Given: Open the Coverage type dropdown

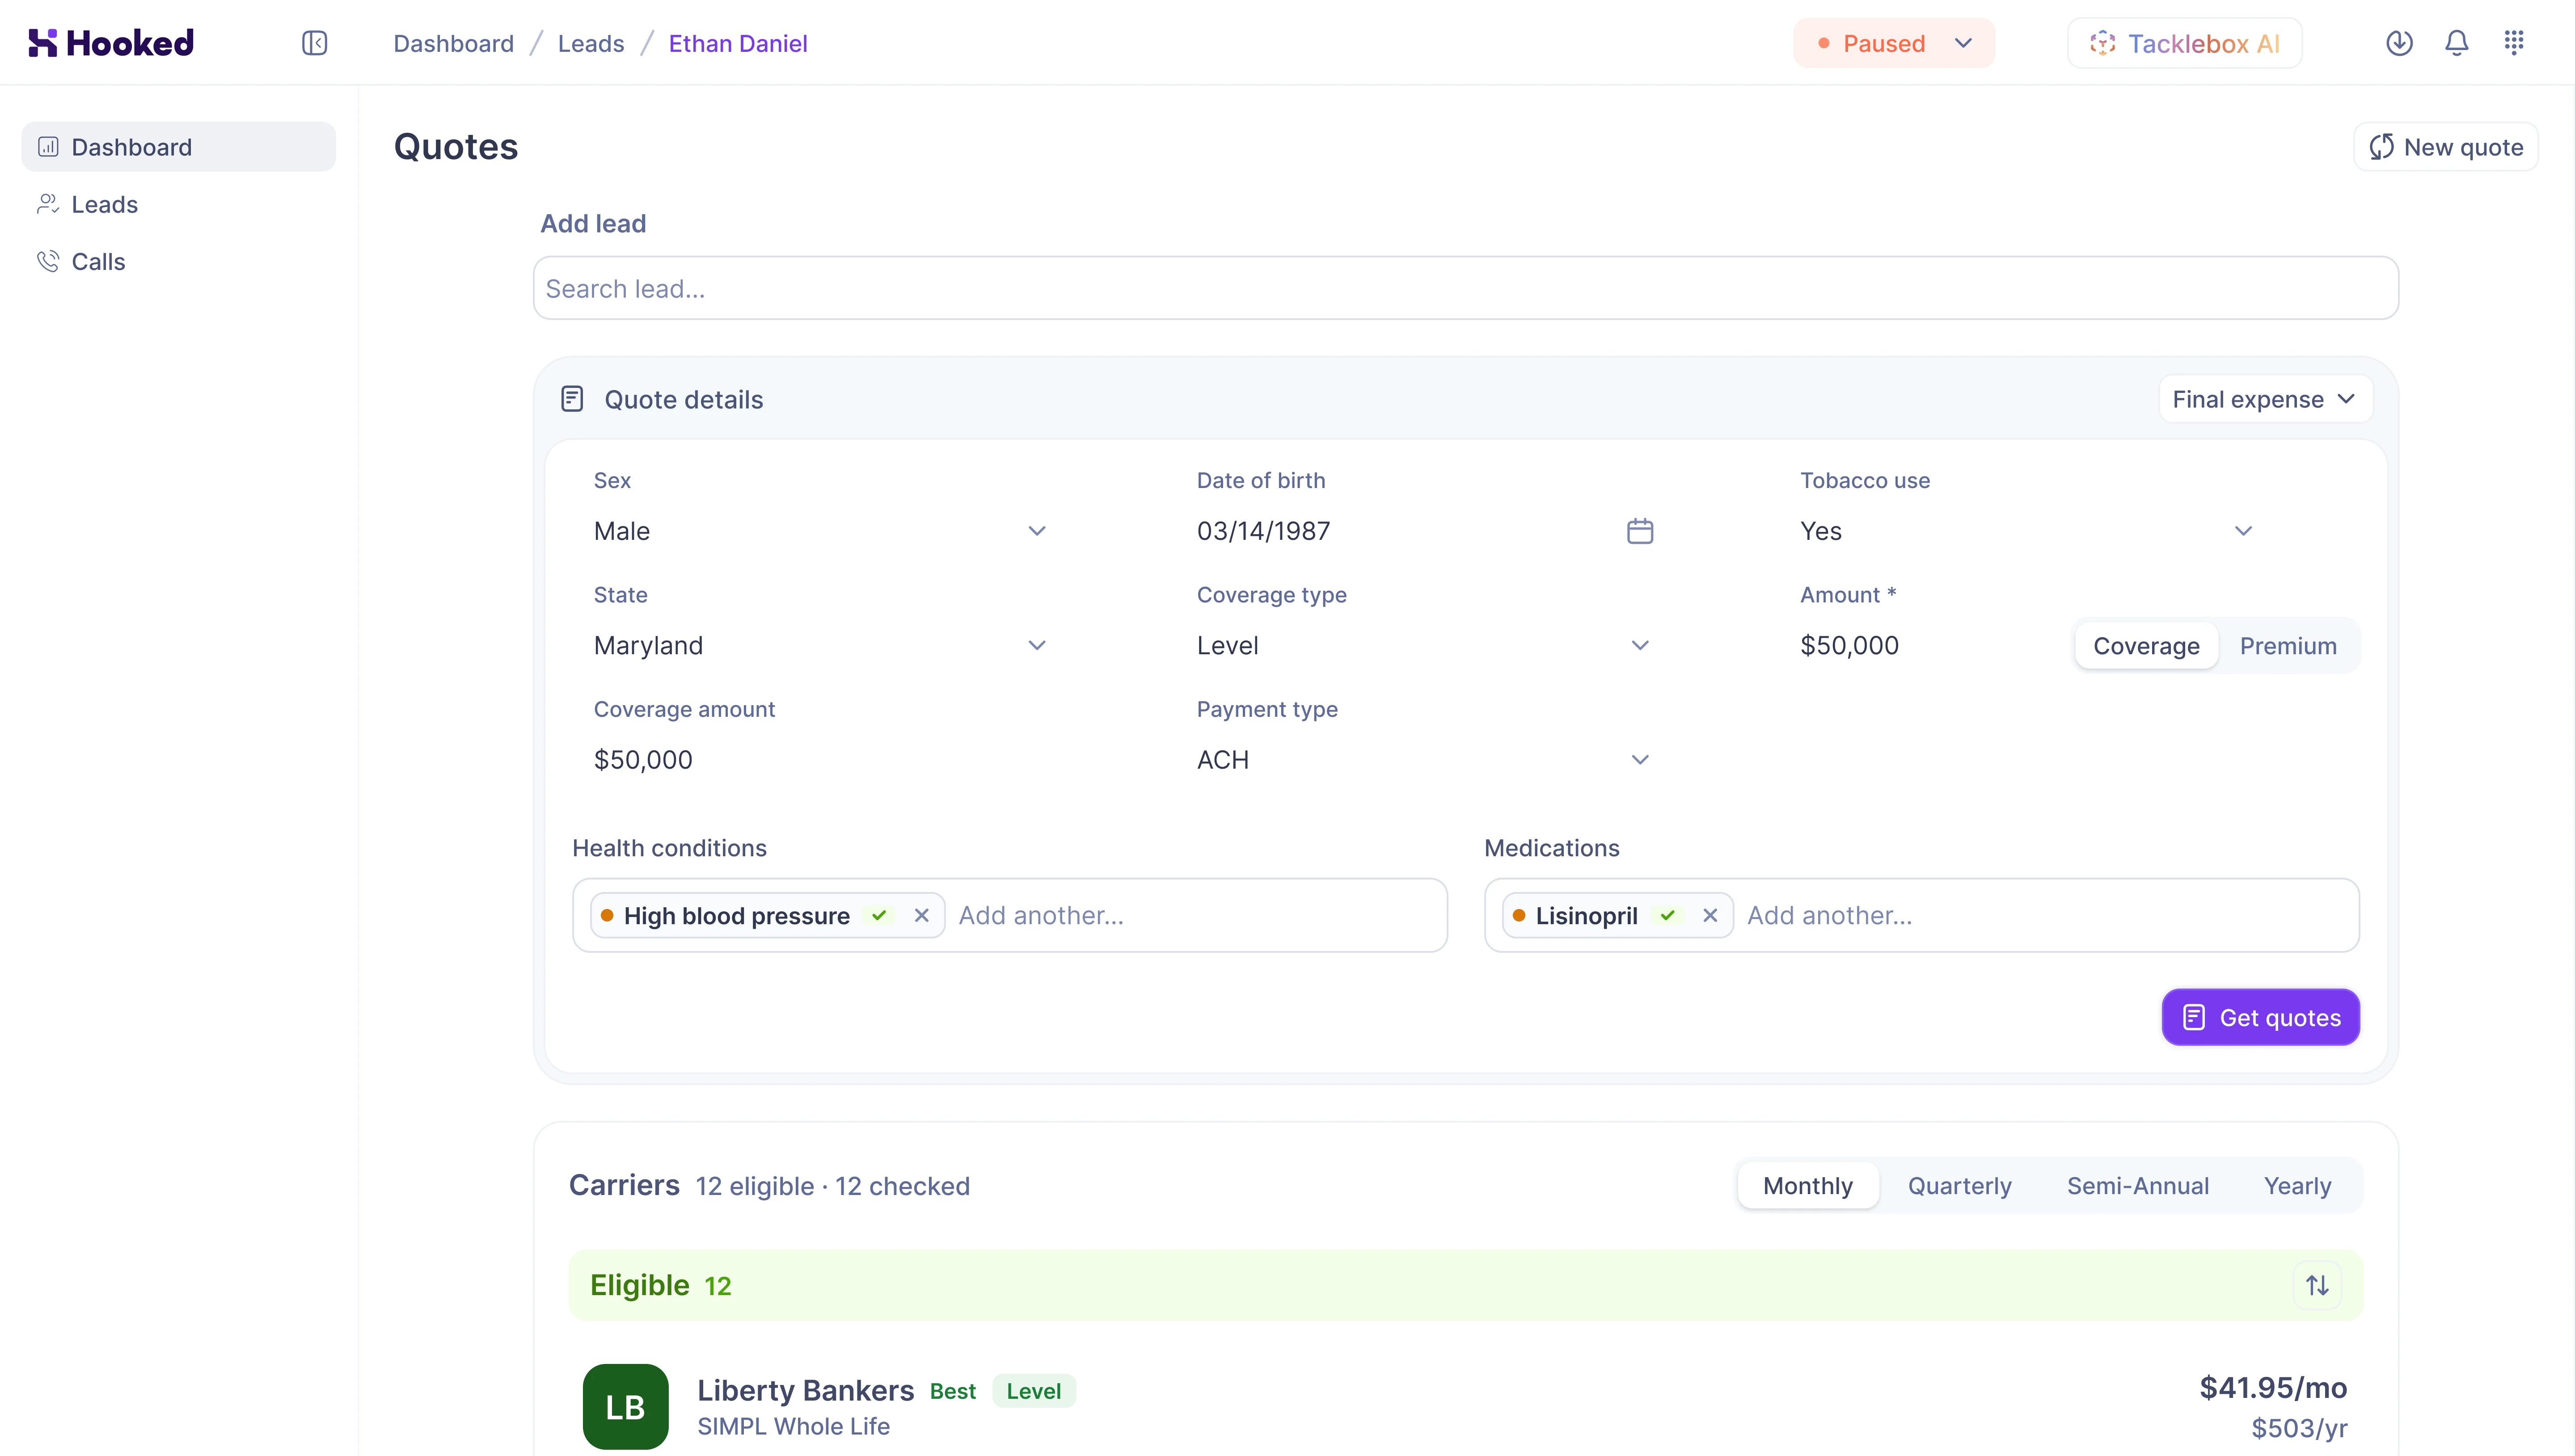Looking at the screenshot, I should click(1423, 646).
